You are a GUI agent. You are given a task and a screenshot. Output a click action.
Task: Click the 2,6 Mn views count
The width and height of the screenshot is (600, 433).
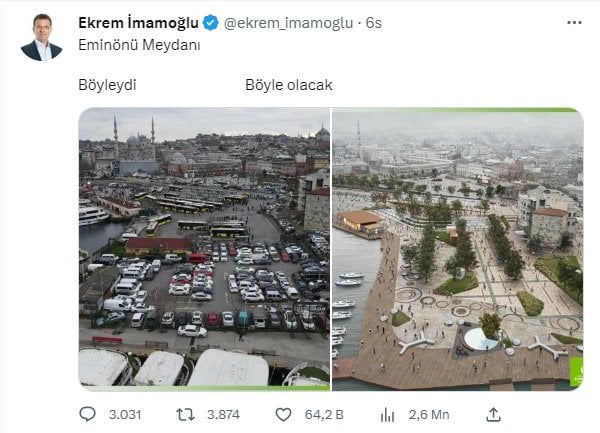point(429,415)
